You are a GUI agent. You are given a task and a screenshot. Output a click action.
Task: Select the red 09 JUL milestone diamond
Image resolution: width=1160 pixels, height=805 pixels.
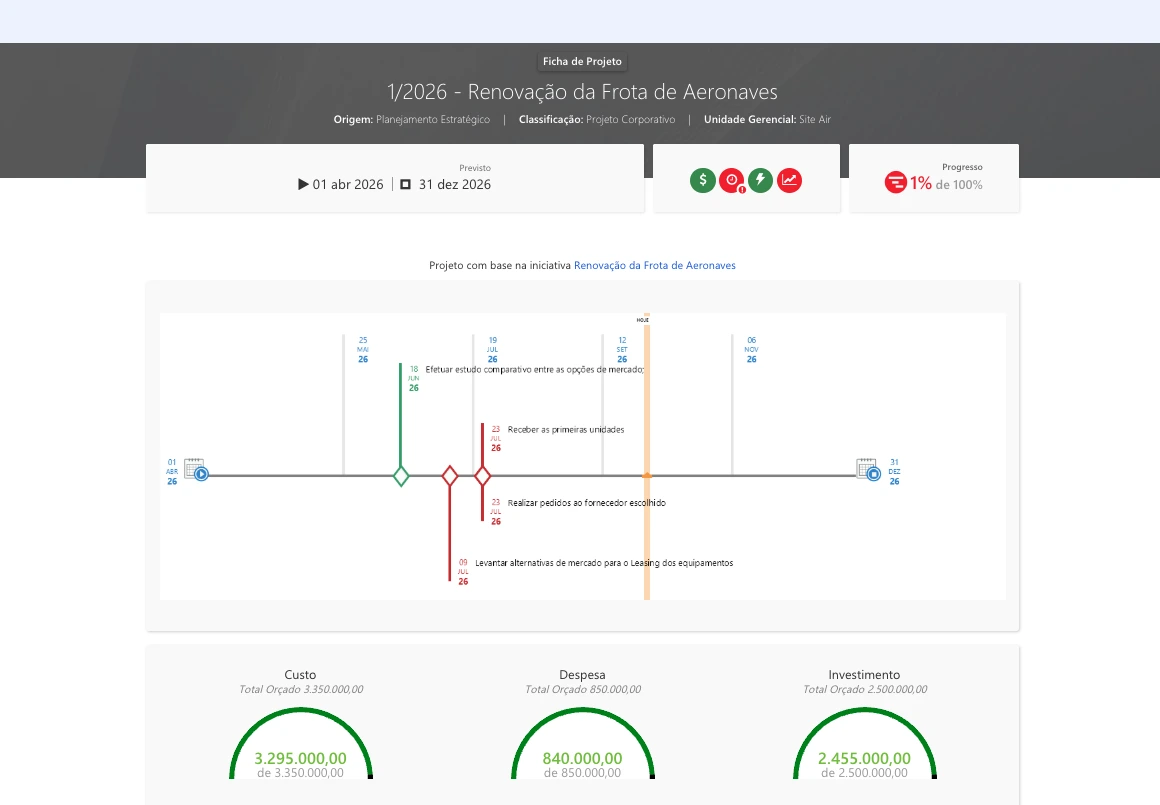click(450, 476)
